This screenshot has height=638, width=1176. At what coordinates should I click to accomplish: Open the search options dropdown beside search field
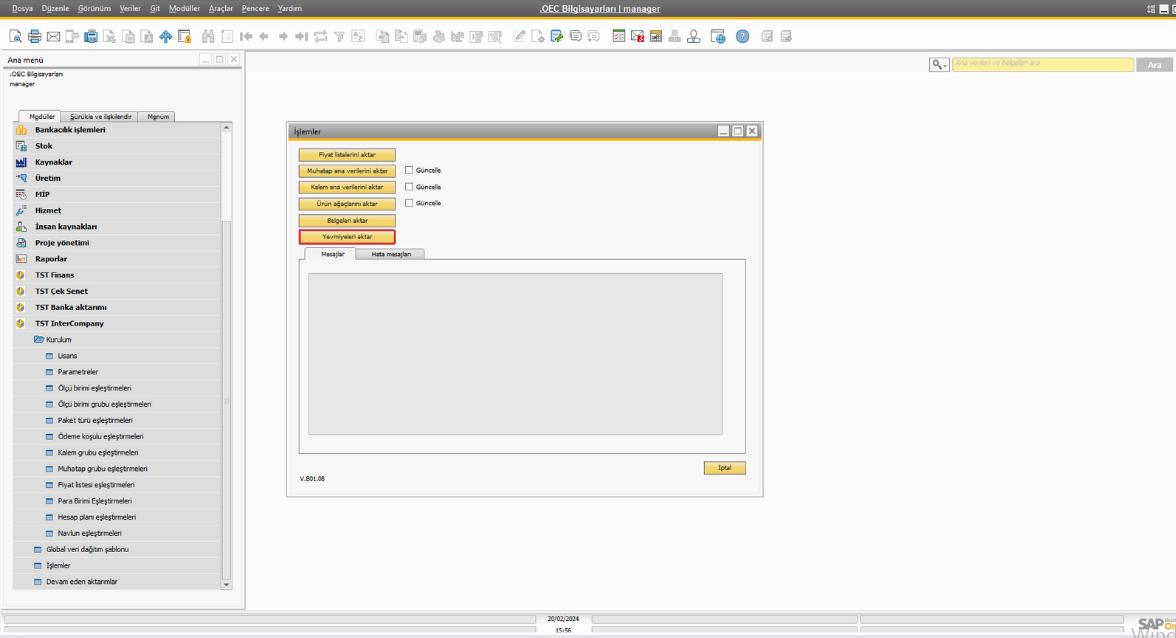pyautogui.click(x=939, y=64)
